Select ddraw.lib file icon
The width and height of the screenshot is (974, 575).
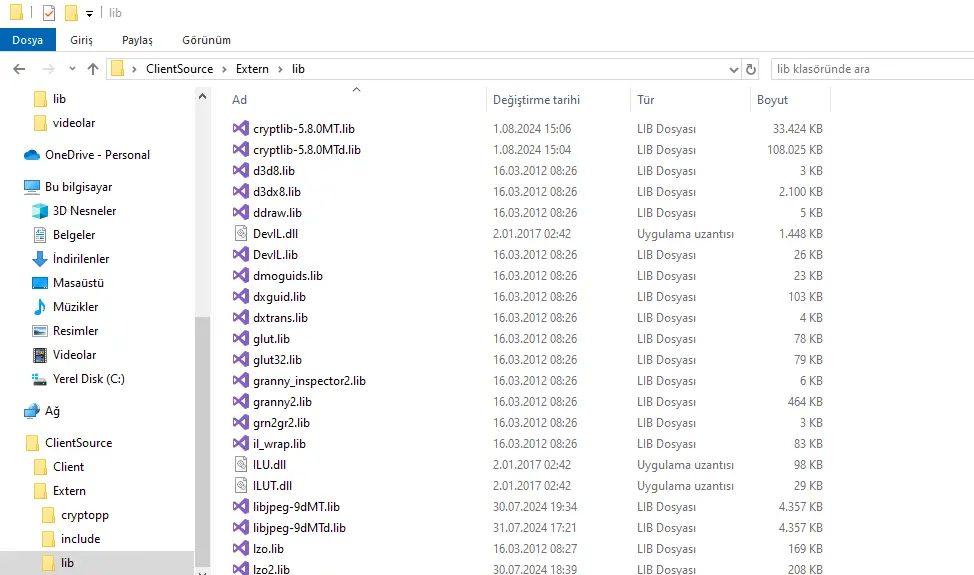[x=240, y=212]
